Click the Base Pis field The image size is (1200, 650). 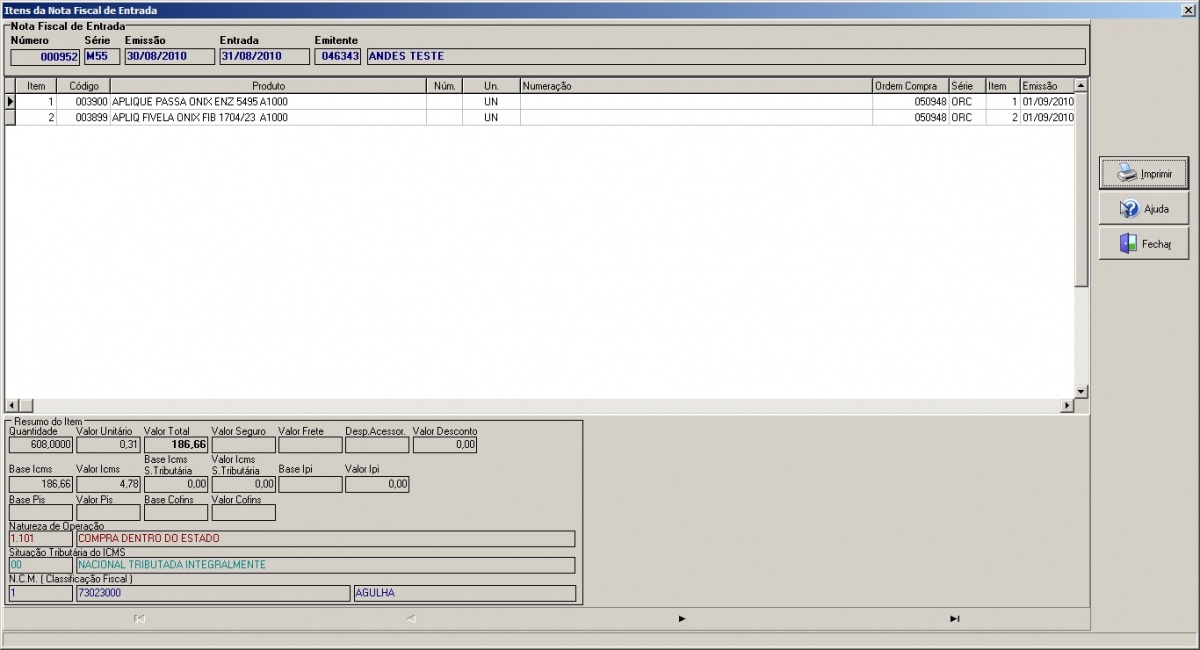pyautogui.click(x=41, y=513)
